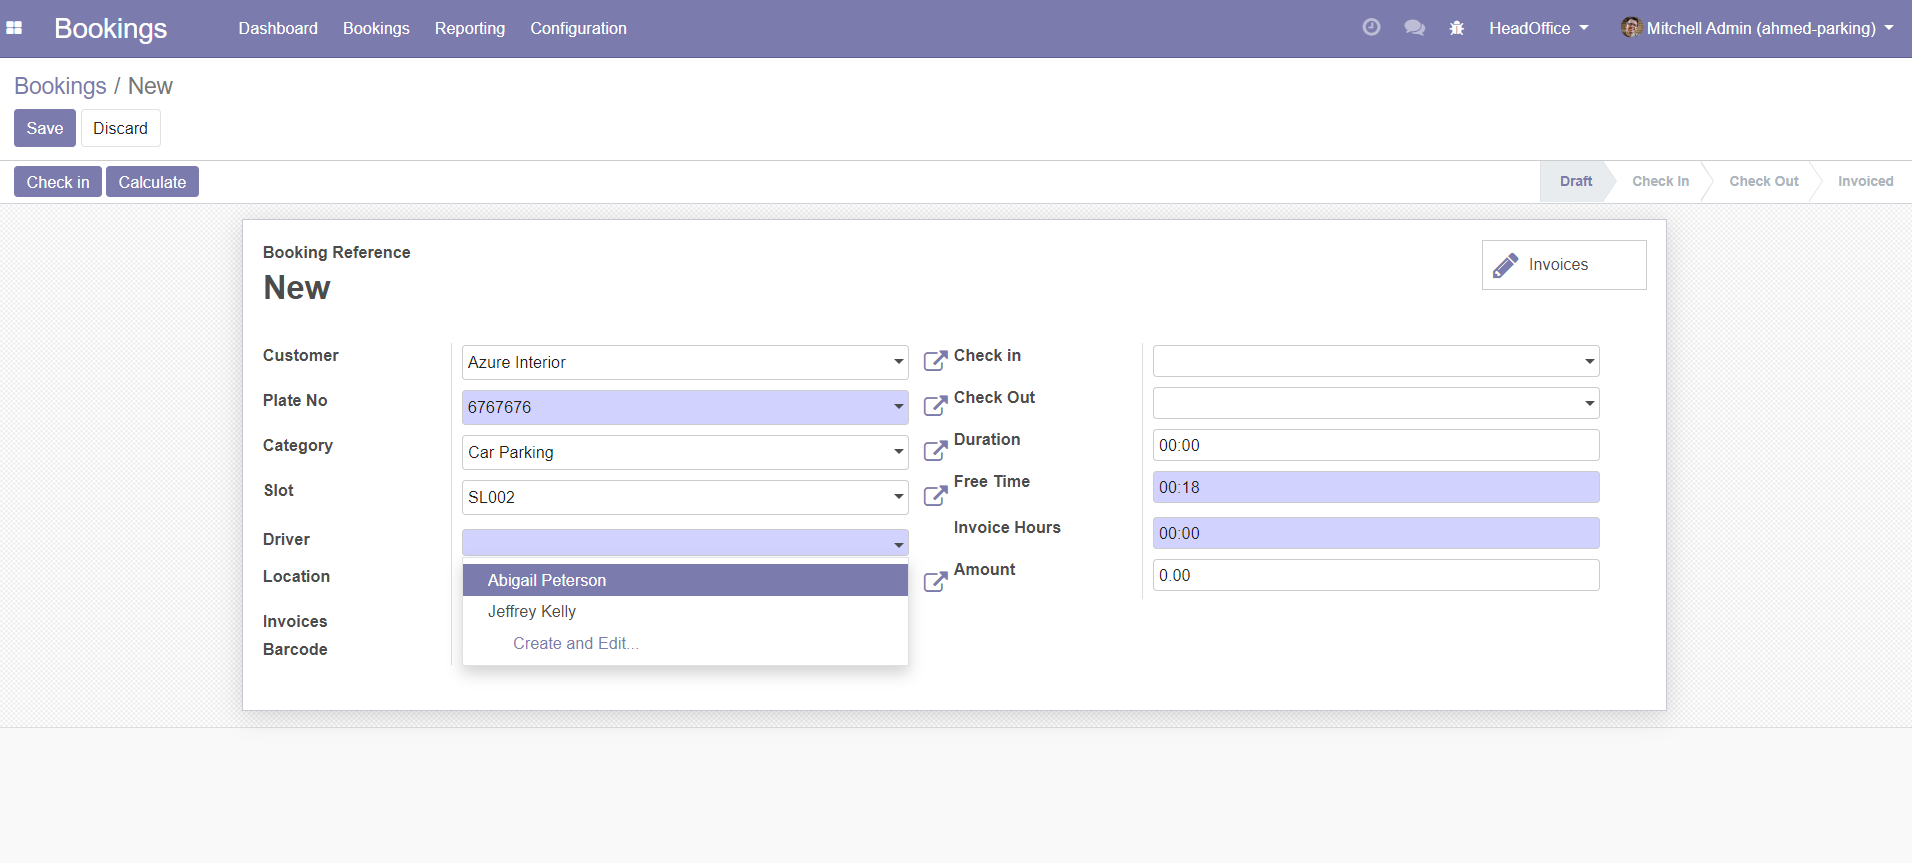This screenshot has height=863, width=1912.
Task: Select Abigail Peterson from driver list
Action: (547, 580)
